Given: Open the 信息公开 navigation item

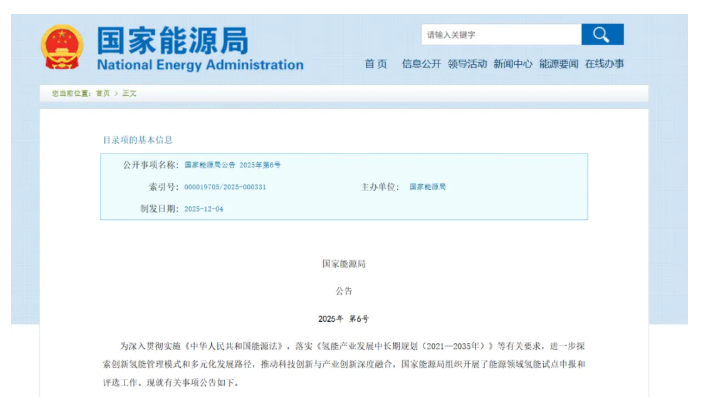Looking at the screenshot, I should [x=421, y=64].
